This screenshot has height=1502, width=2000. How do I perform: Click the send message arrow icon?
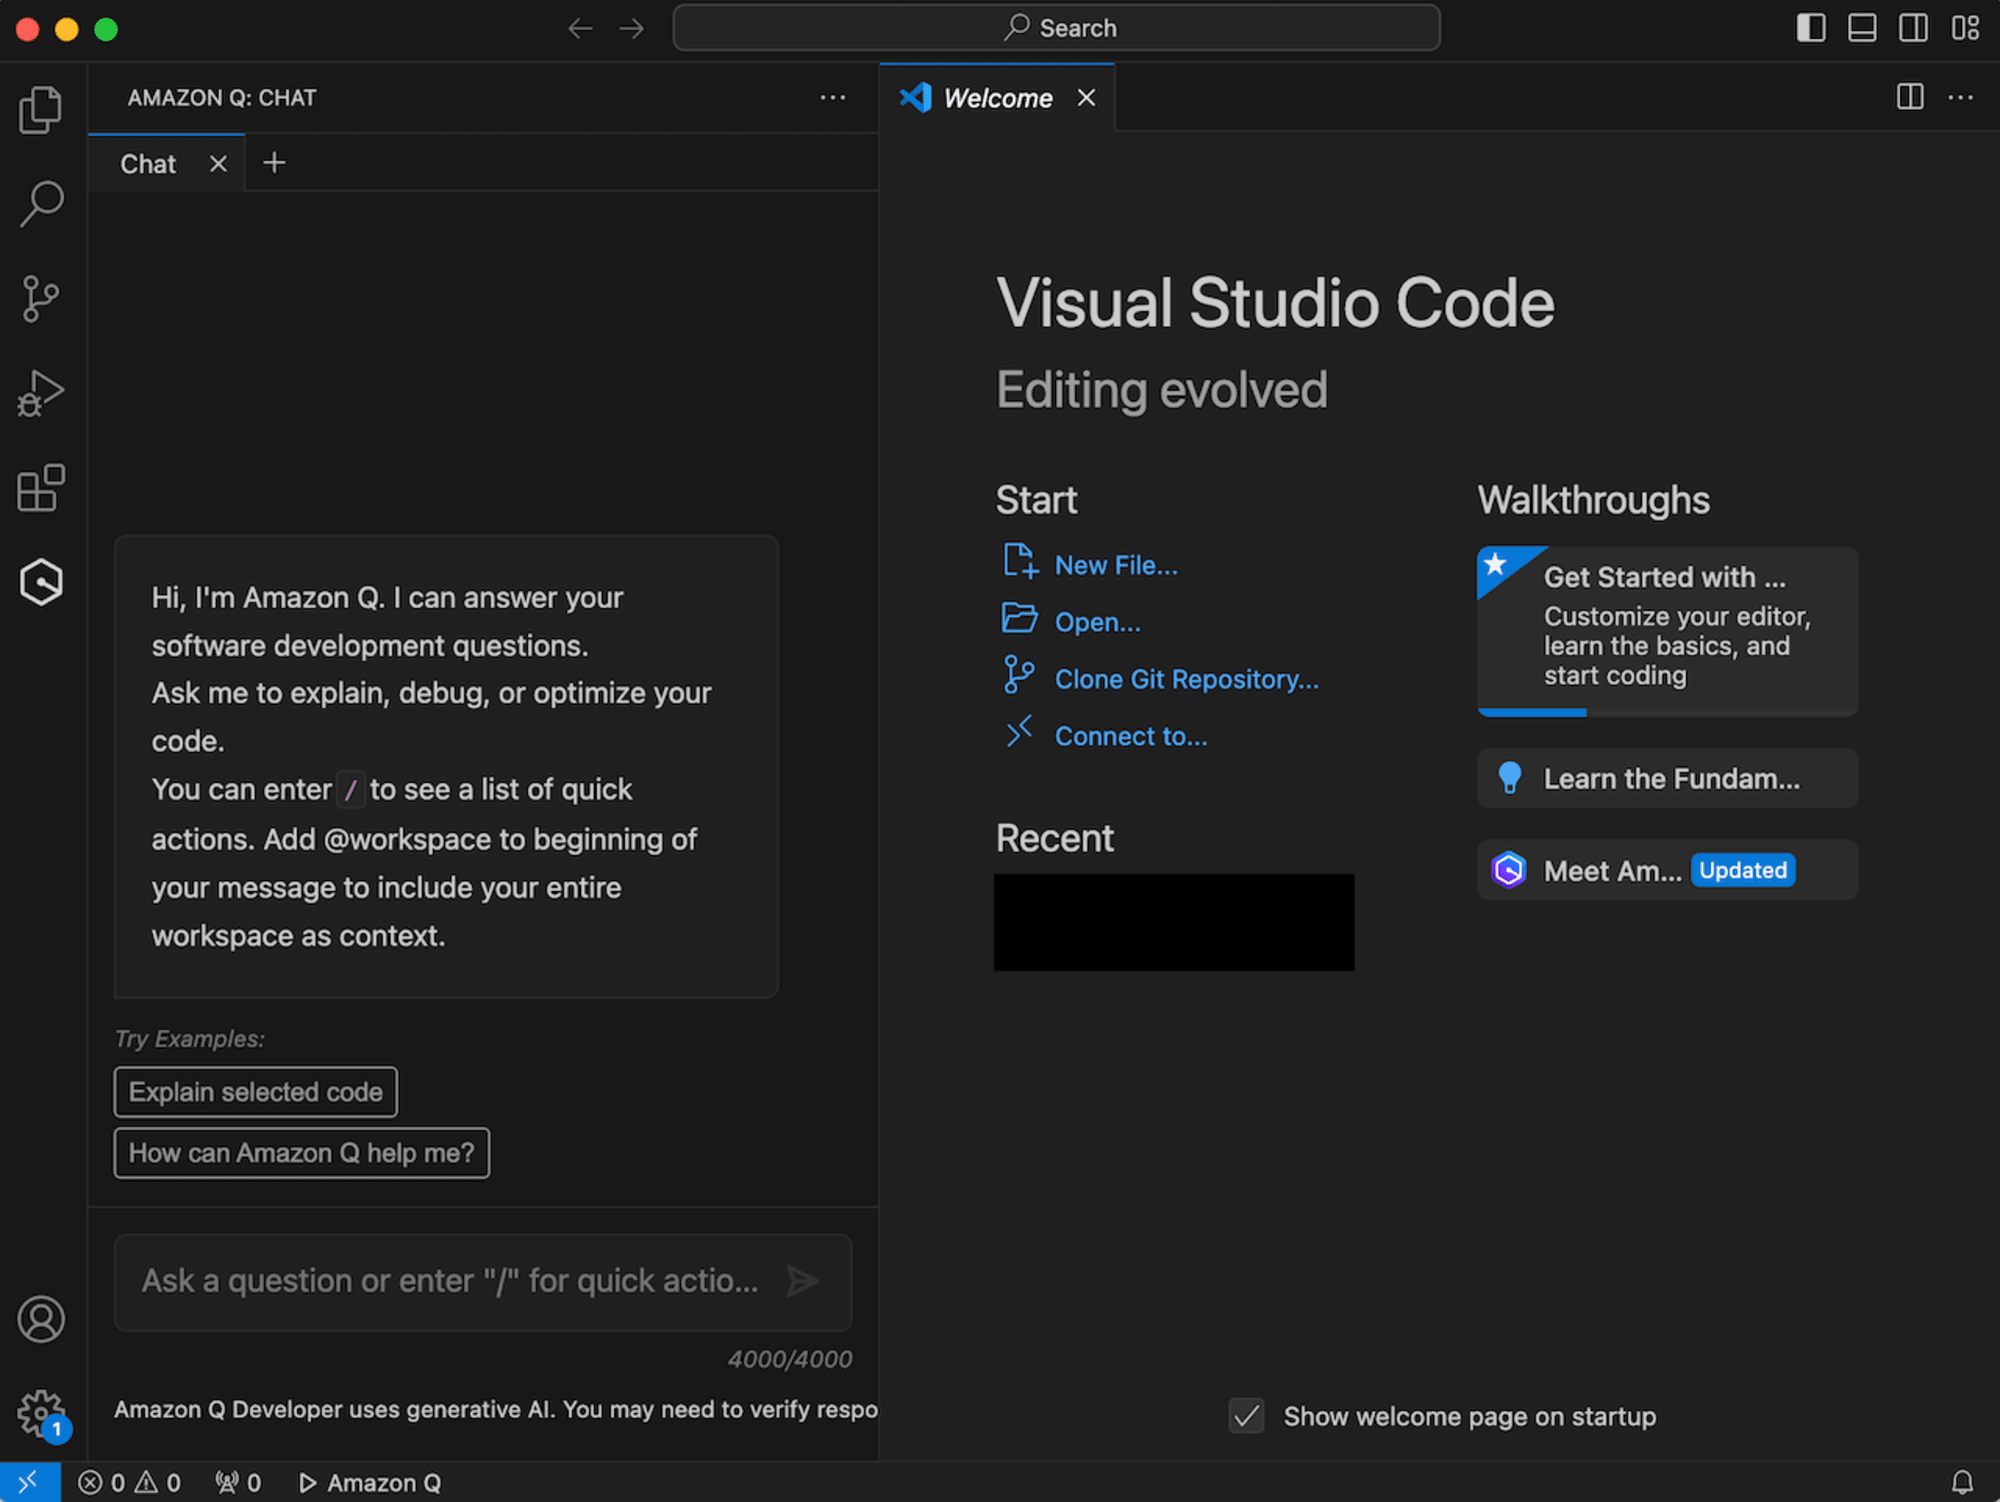click(803, 1281)
